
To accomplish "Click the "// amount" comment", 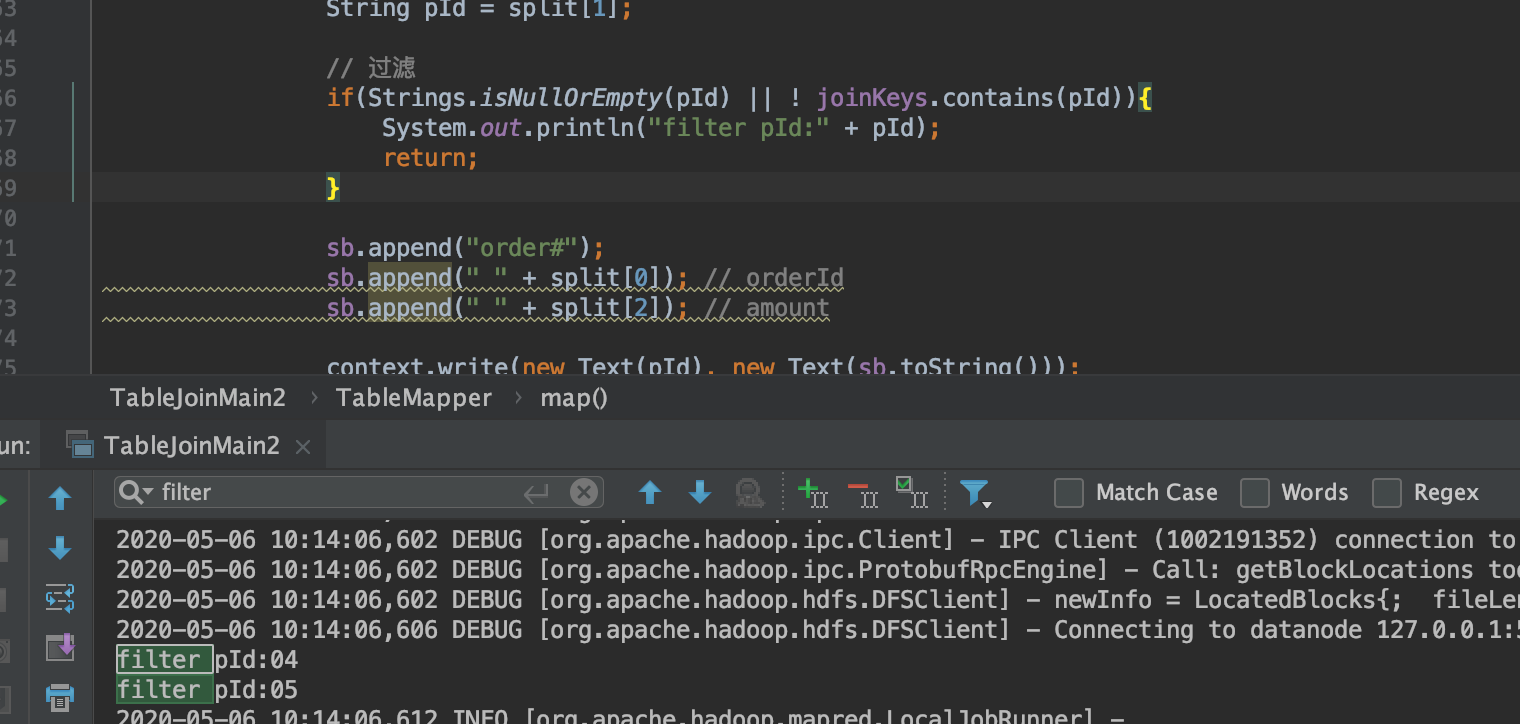I will point(766,308).
